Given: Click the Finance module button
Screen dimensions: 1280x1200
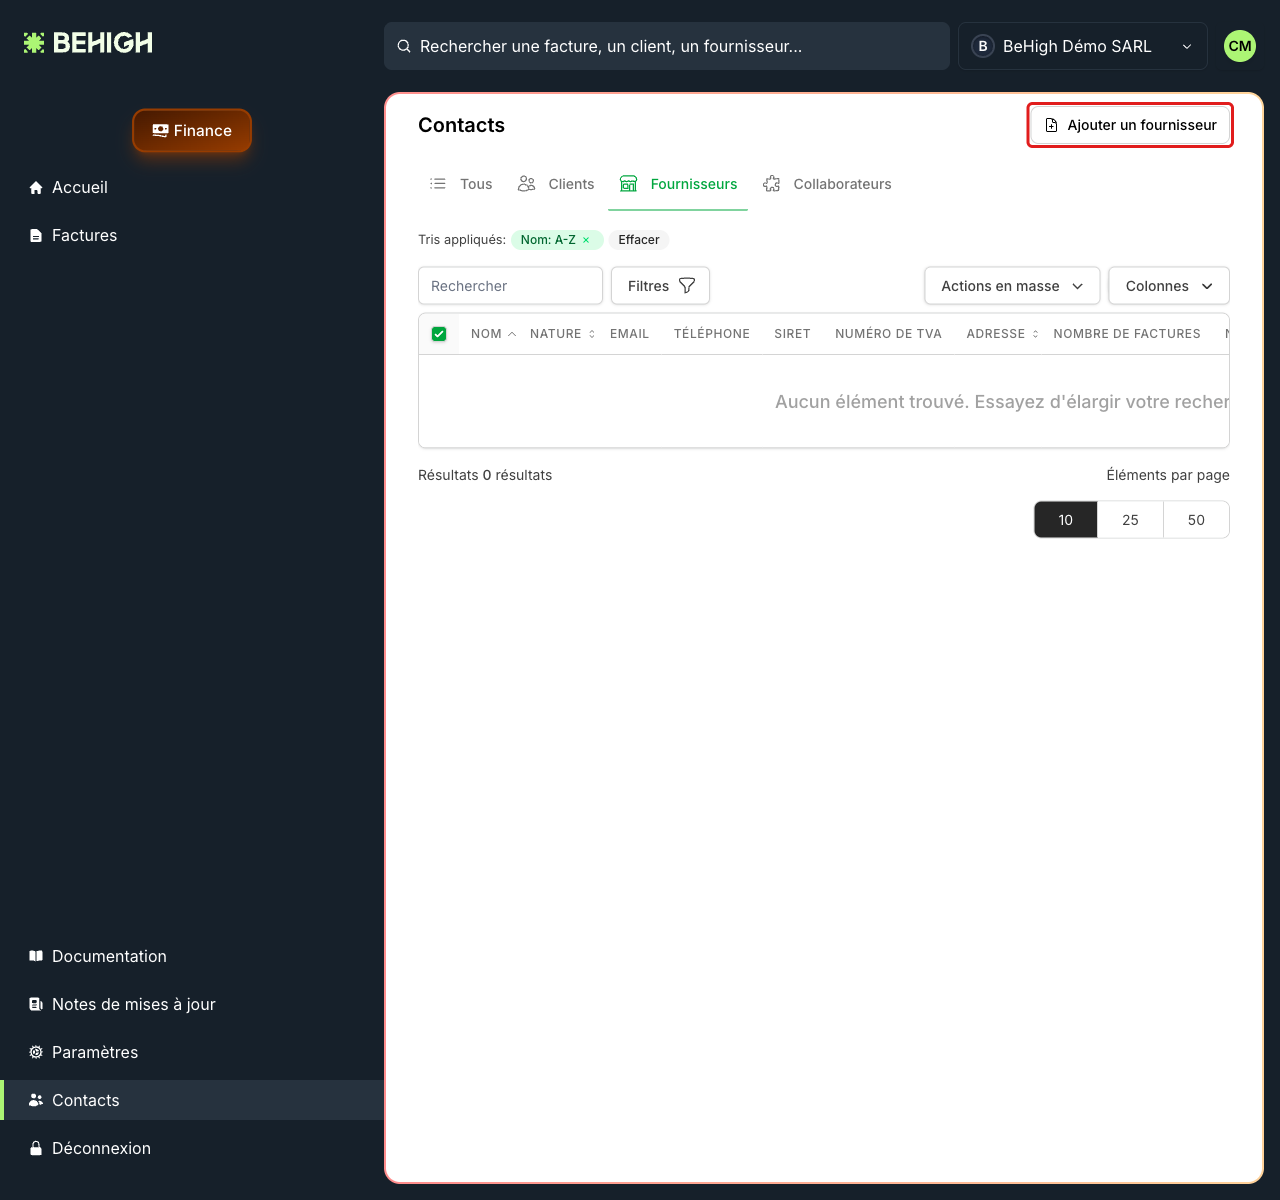Looking at the screenshot, I should [x=192, y=131].
